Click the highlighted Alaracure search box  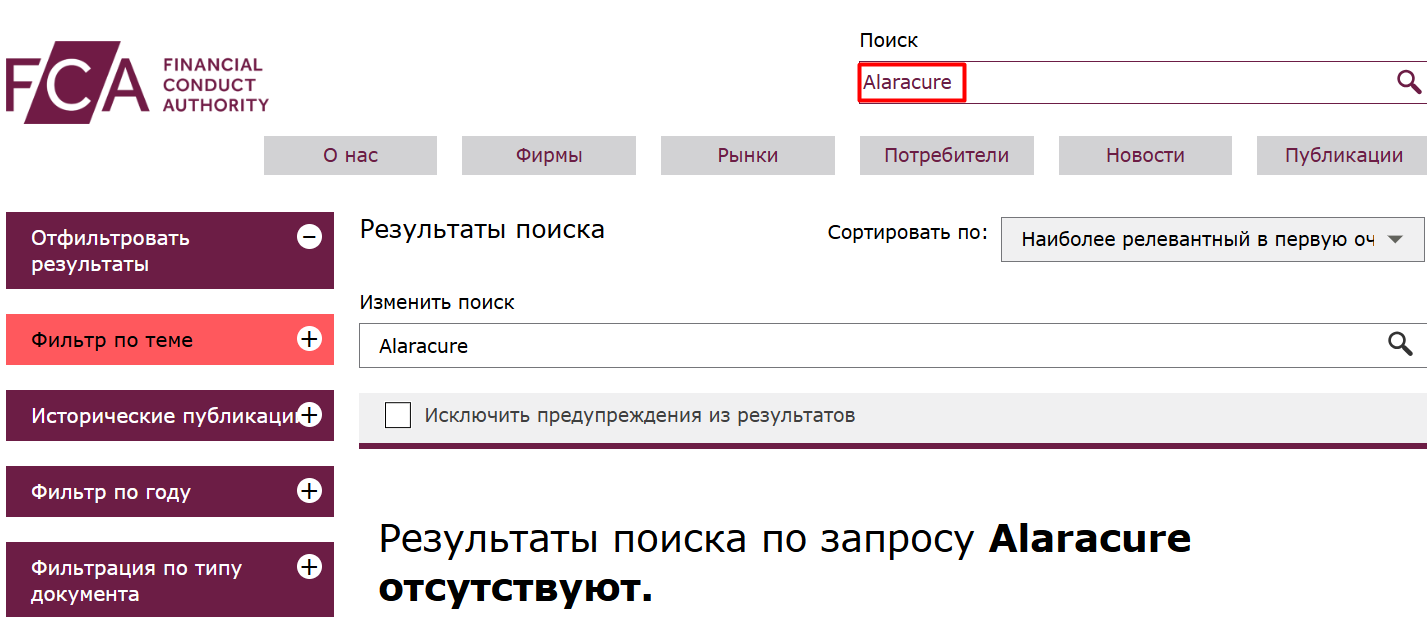pyautogui.click(x=910, y=82)
